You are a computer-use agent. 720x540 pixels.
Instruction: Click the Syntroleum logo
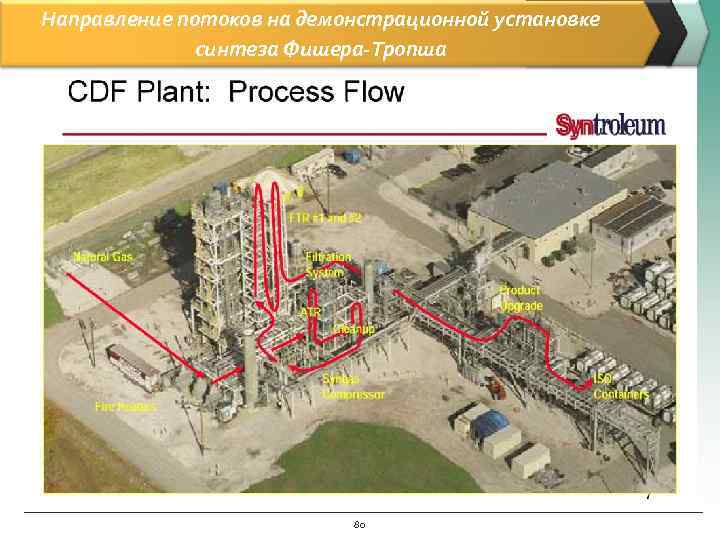coord(610,126)
